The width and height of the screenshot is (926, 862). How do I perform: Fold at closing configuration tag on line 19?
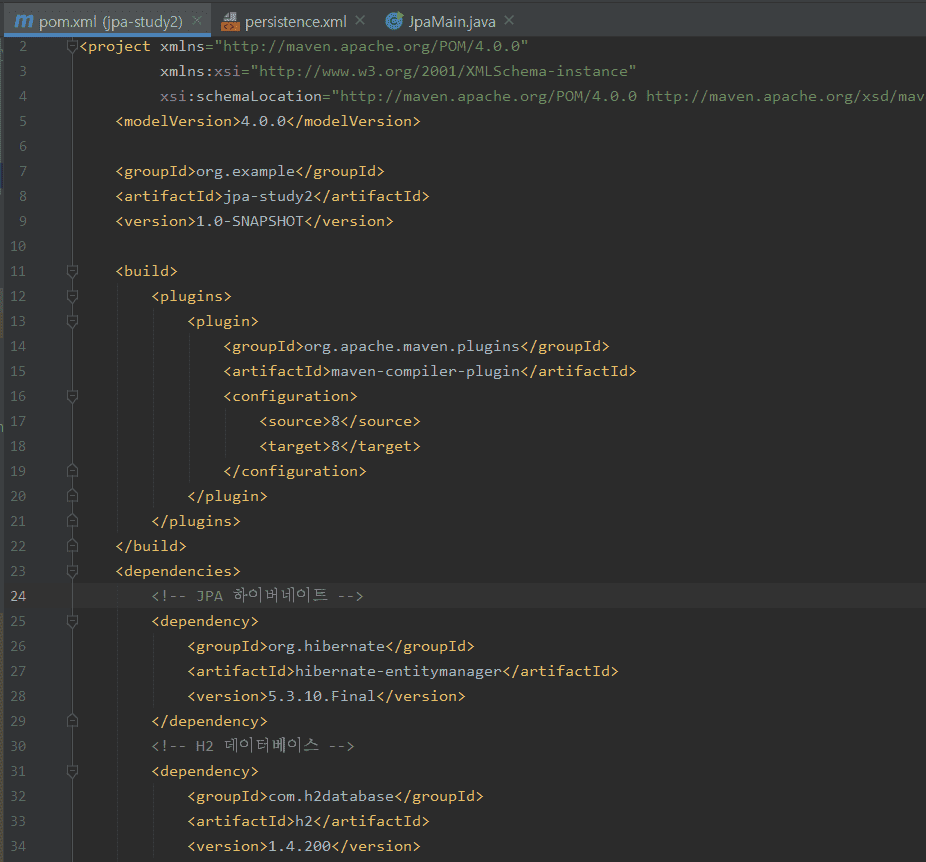73,471
